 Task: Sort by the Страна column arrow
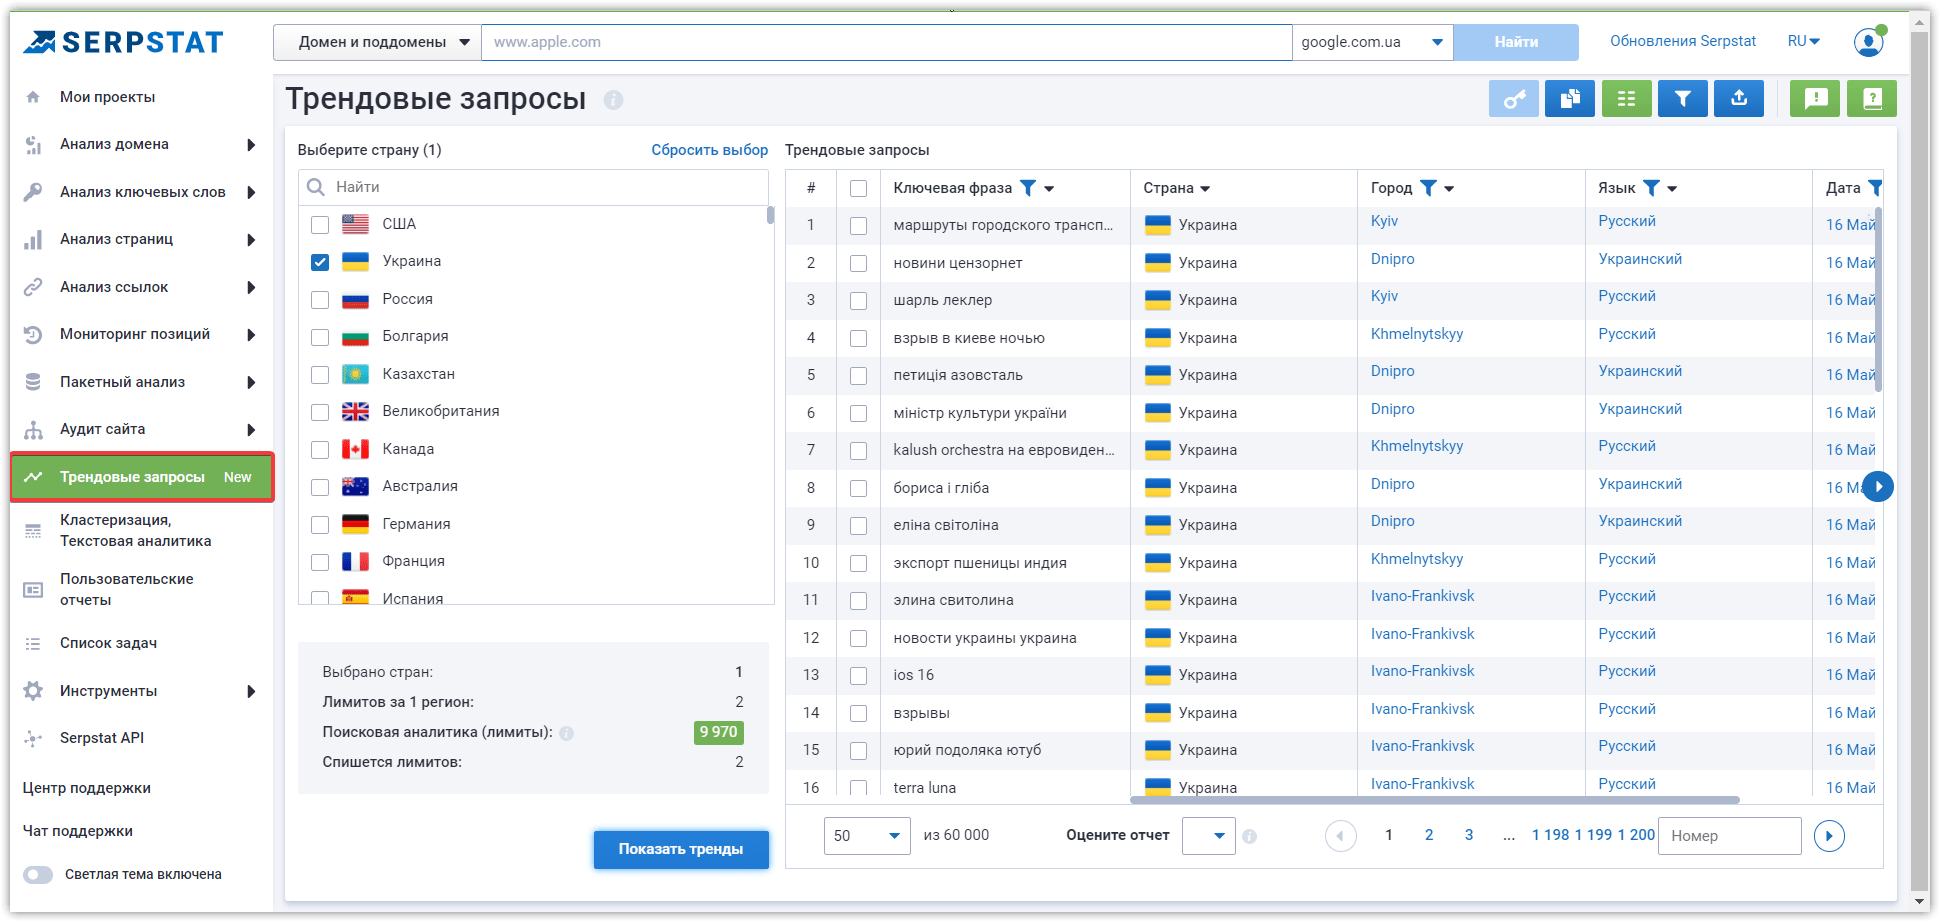(1205, 189)
